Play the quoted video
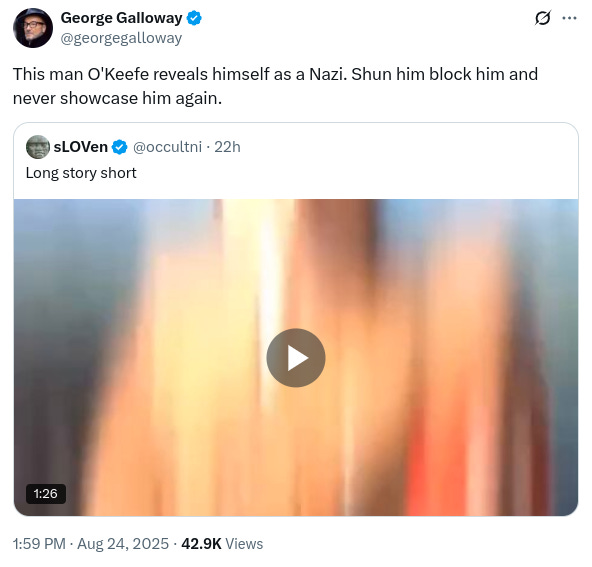The width and height of the screenshot is (592, 567). (x=296, y=357)
